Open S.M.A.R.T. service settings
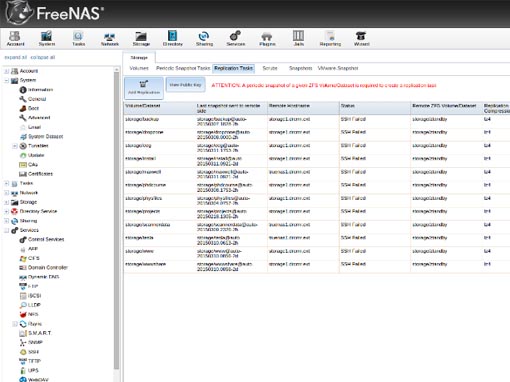This screenshot has height=382, width=510. pos(35,333)
